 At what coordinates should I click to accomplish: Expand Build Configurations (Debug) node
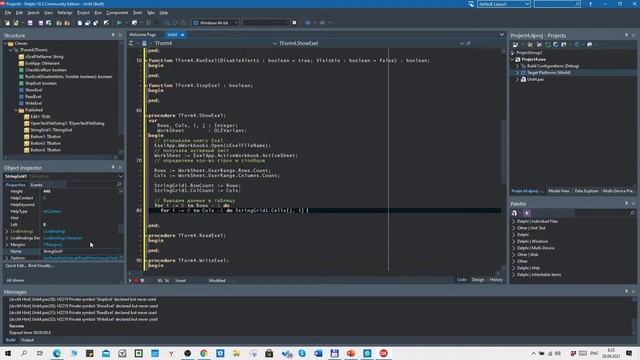tap(517, 66)
